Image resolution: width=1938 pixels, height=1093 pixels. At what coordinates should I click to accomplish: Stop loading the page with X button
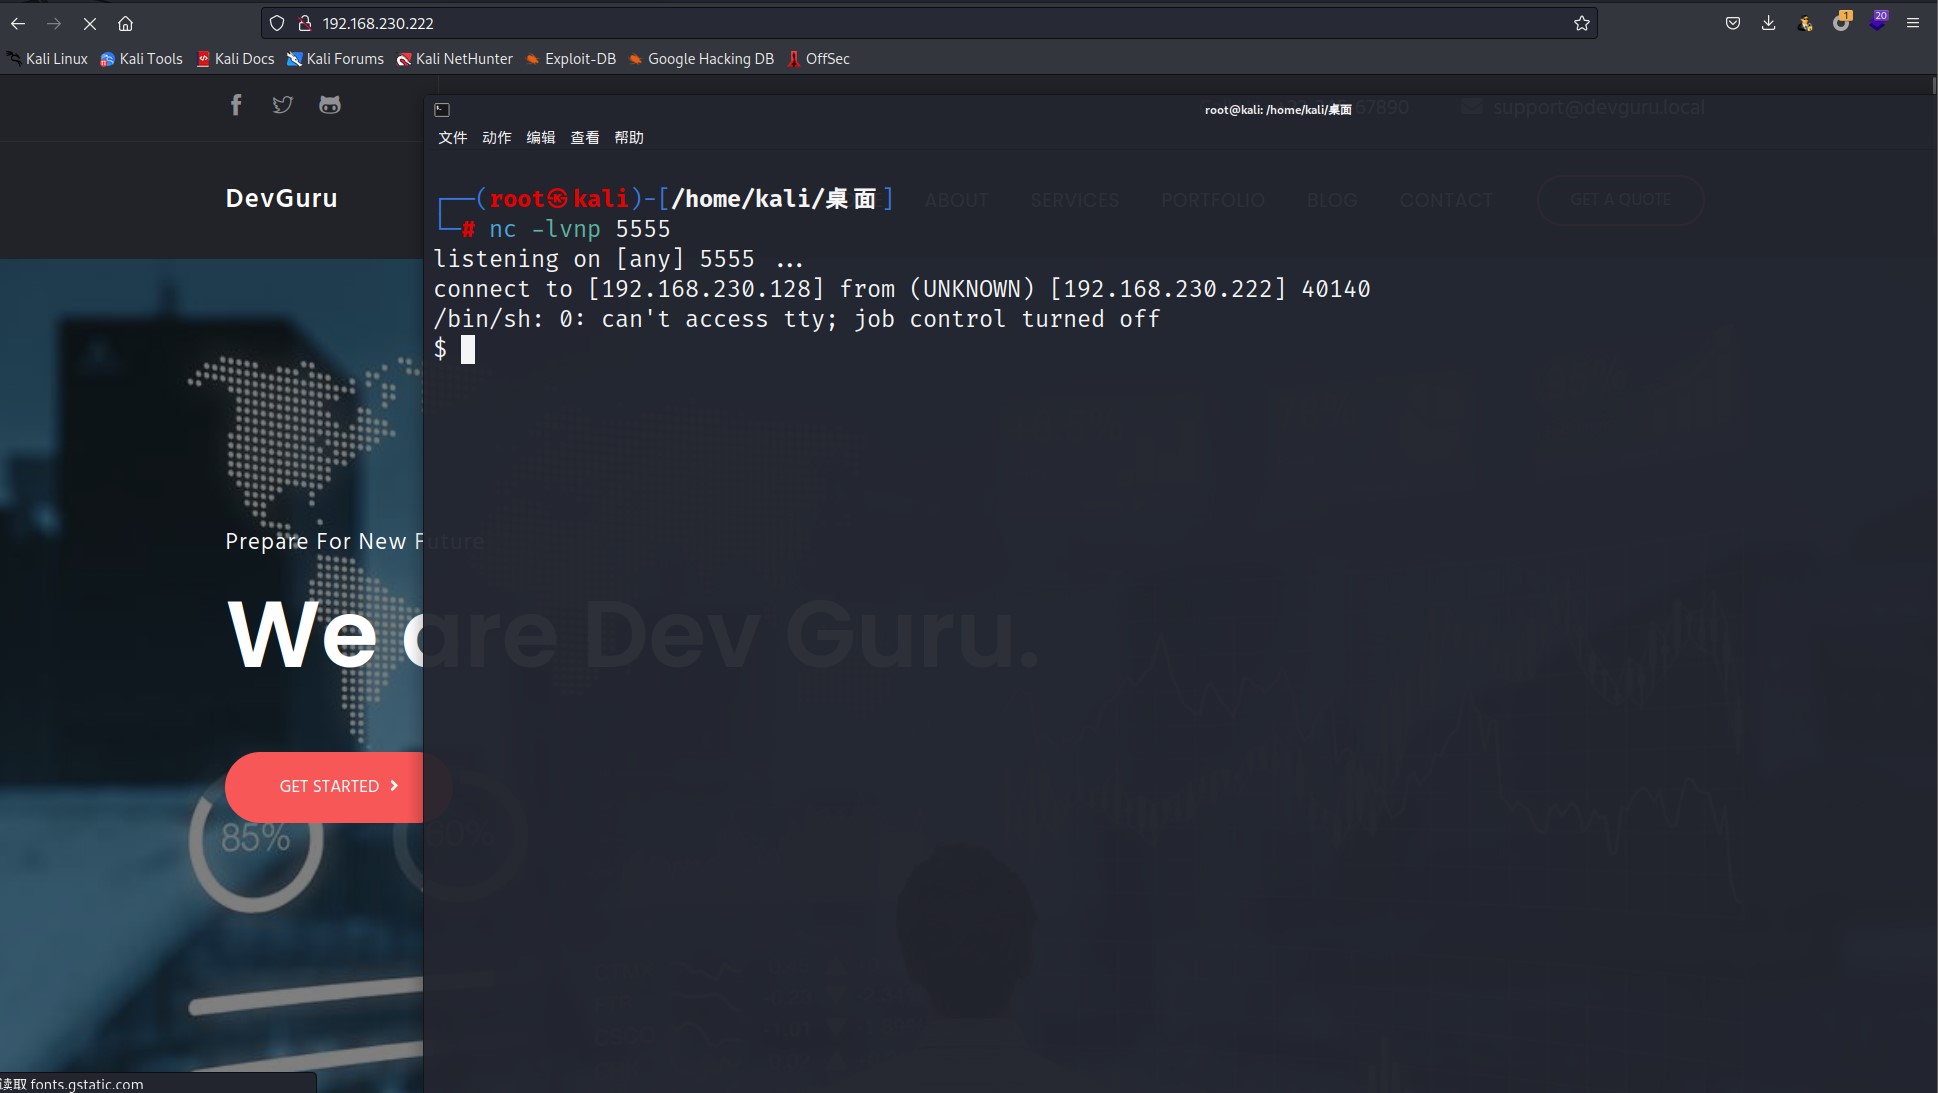[x=89, y=23]
